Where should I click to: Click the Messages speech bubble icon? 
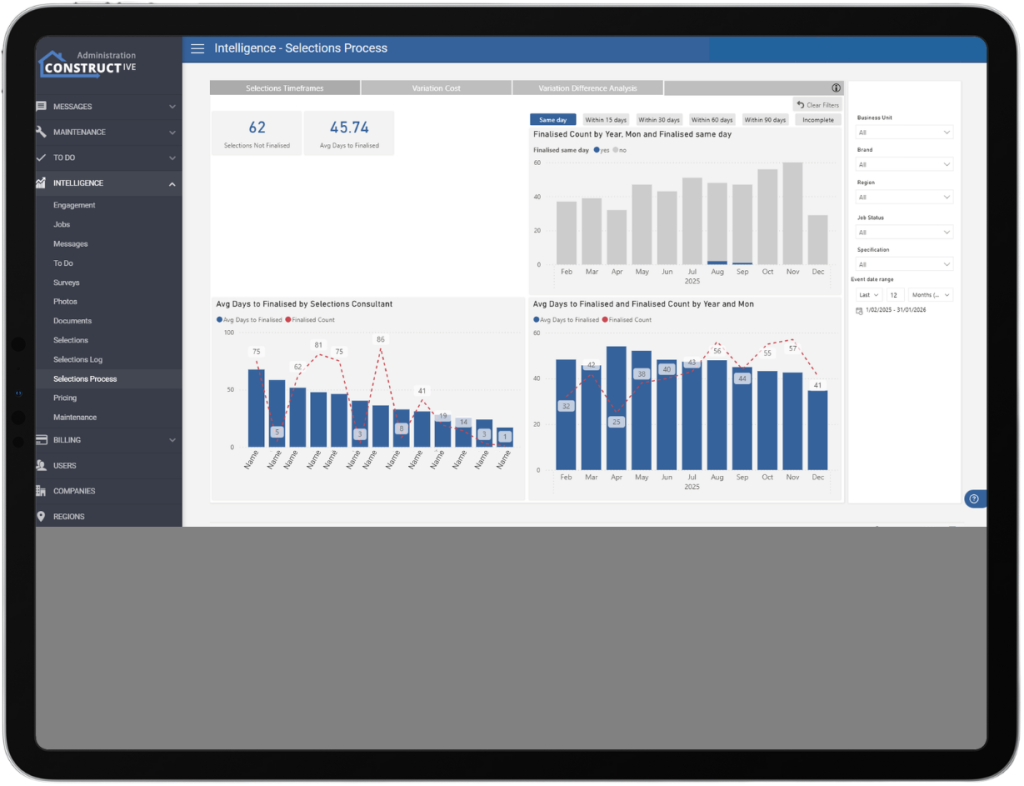point(41,106)
